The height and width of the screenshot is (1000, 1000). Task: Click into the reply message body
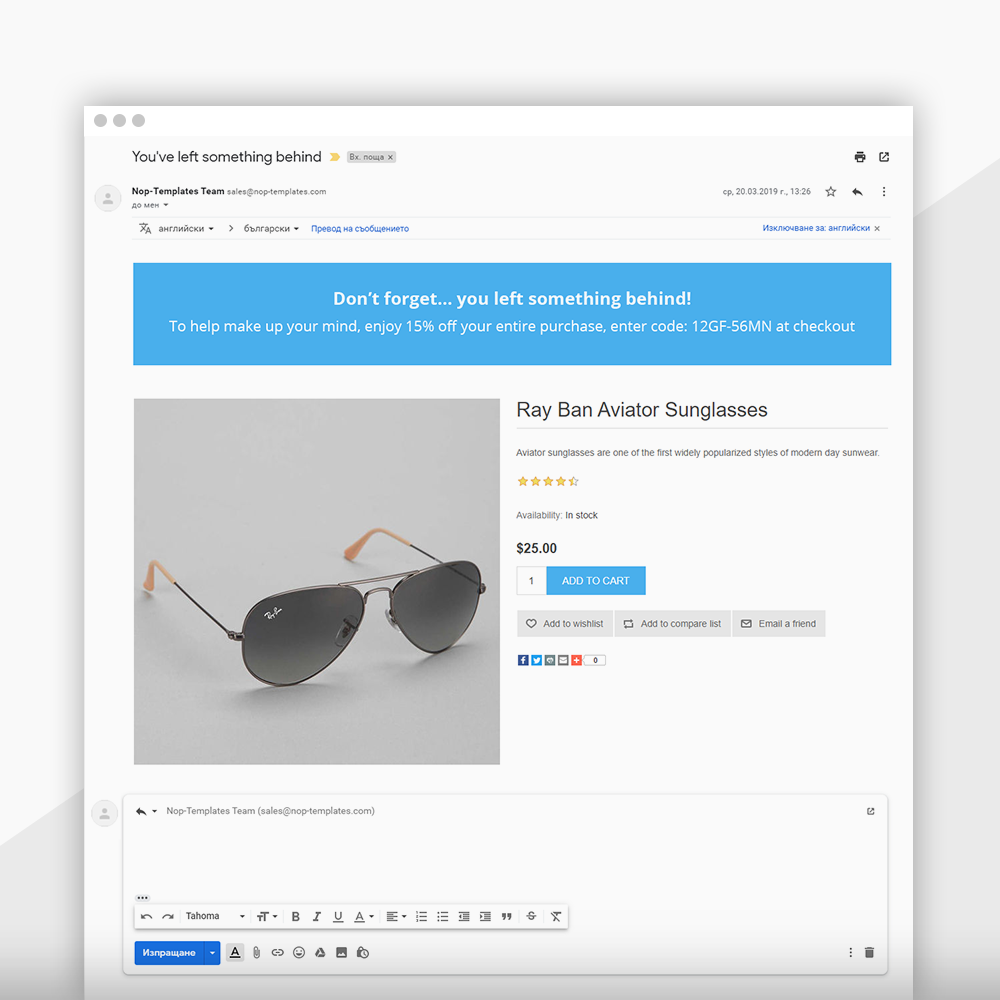pyautogui.click(x=504, y=856)
